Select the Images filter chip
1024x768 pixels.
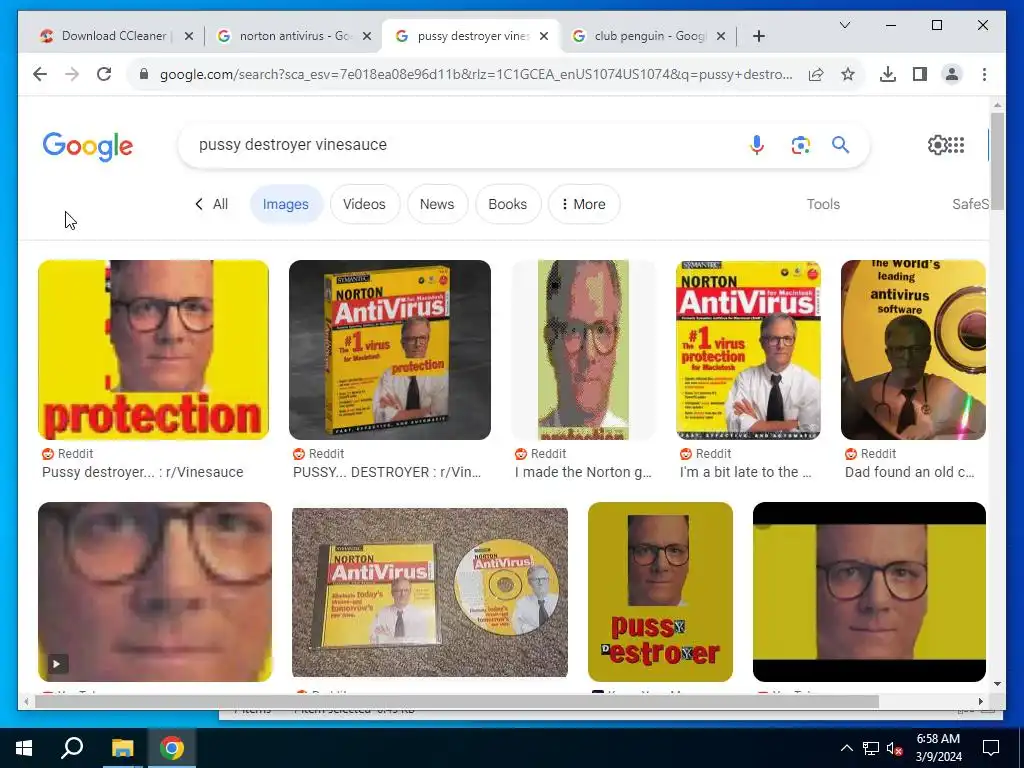(x=285, y=204)
